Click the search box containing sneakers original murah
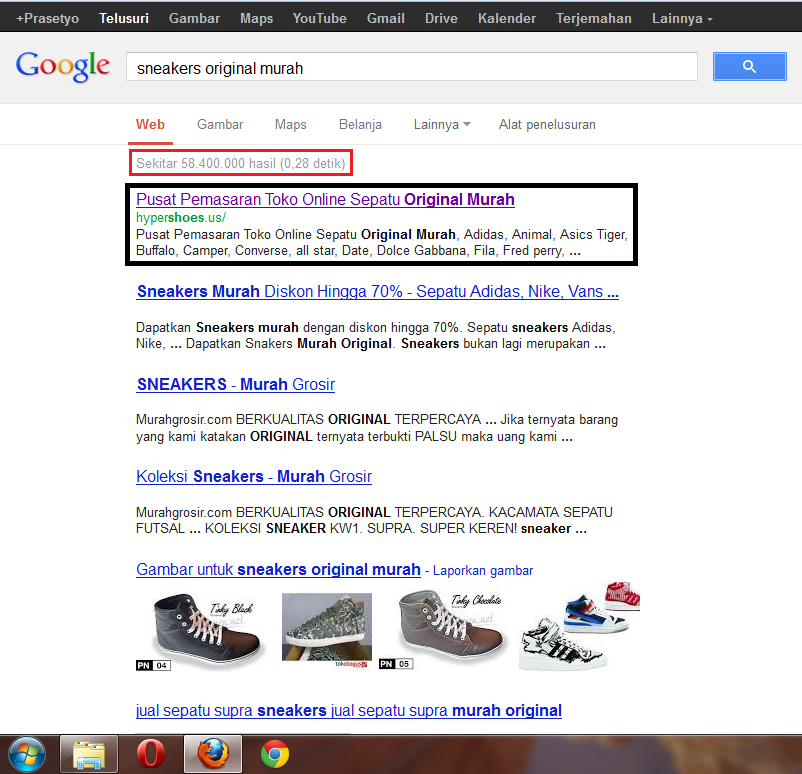The height and width of the screenshot is (774, 802). tap(412, 67)
